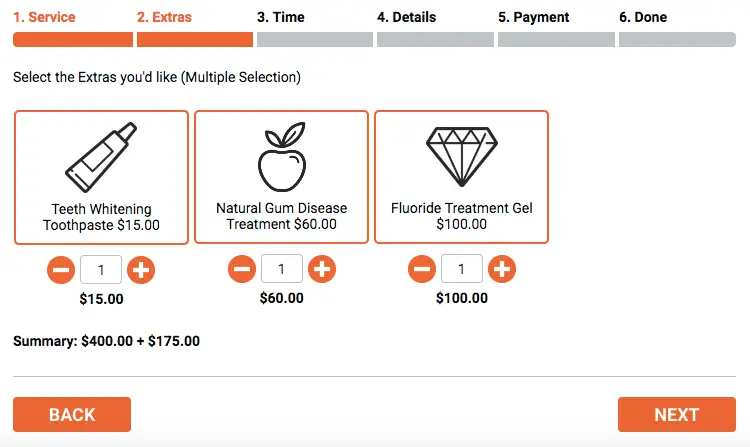Select the 5. Payment step tab
Image resolution: width=750 pixels, height=447 pixels.
click(x=534, y=17)
